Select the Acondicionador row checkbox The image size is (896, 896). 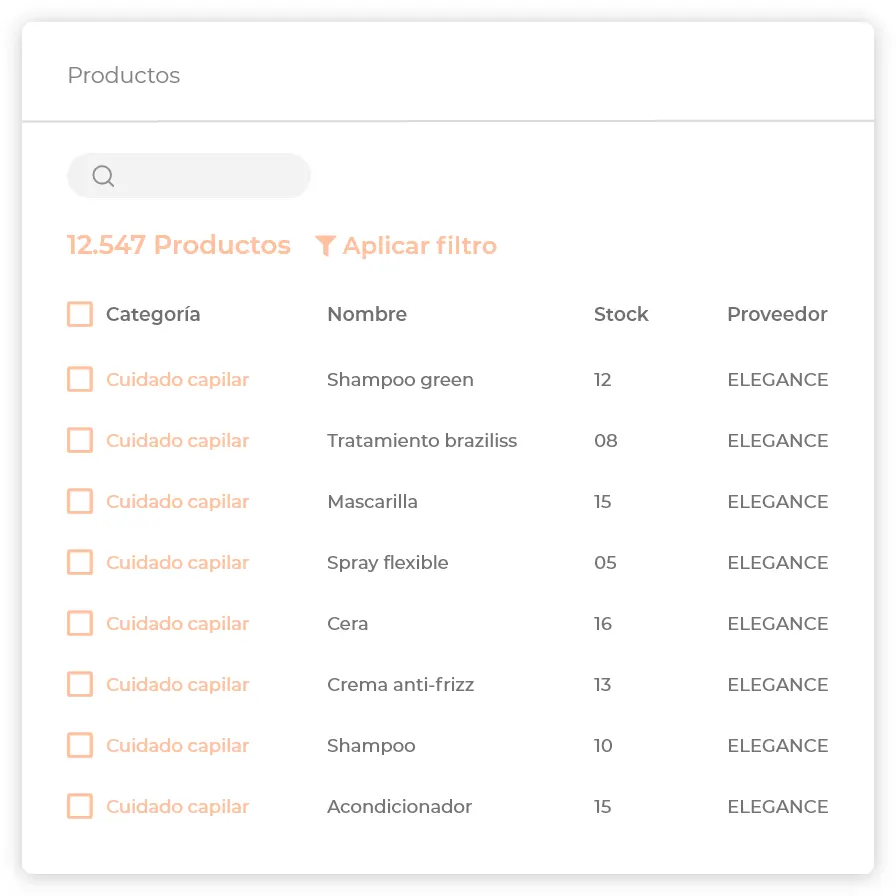80,807
